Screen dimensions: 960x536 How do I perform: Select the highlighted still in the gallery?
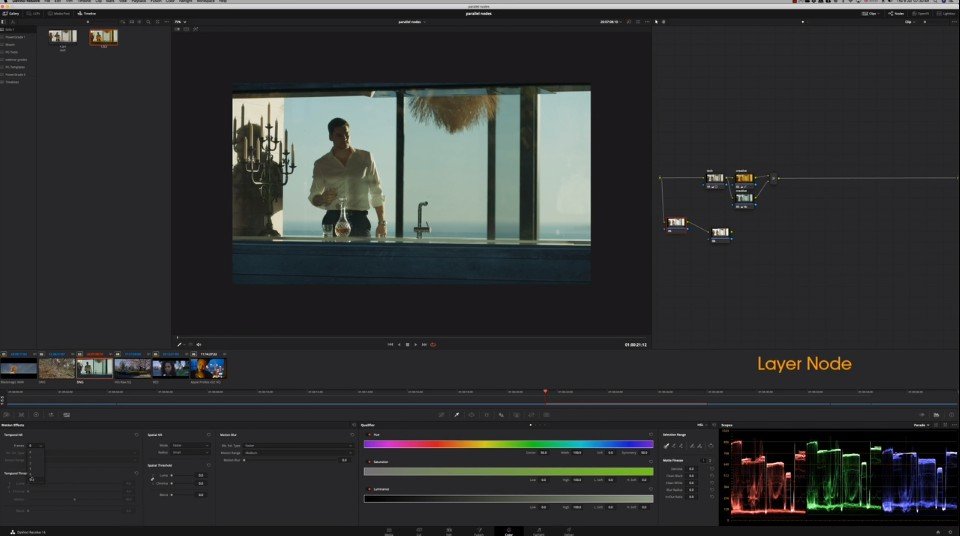click(x=103, y=37)
